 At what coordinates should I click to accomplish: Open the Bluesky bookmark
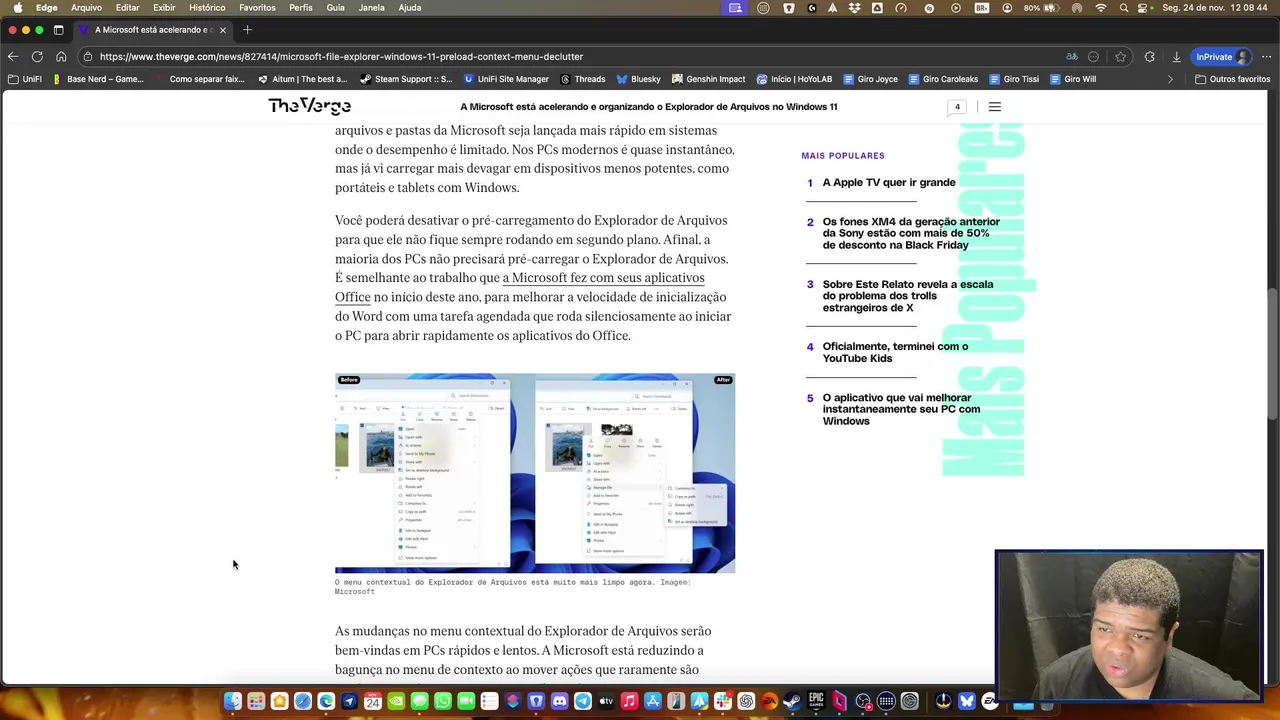[x=639, y=79]
